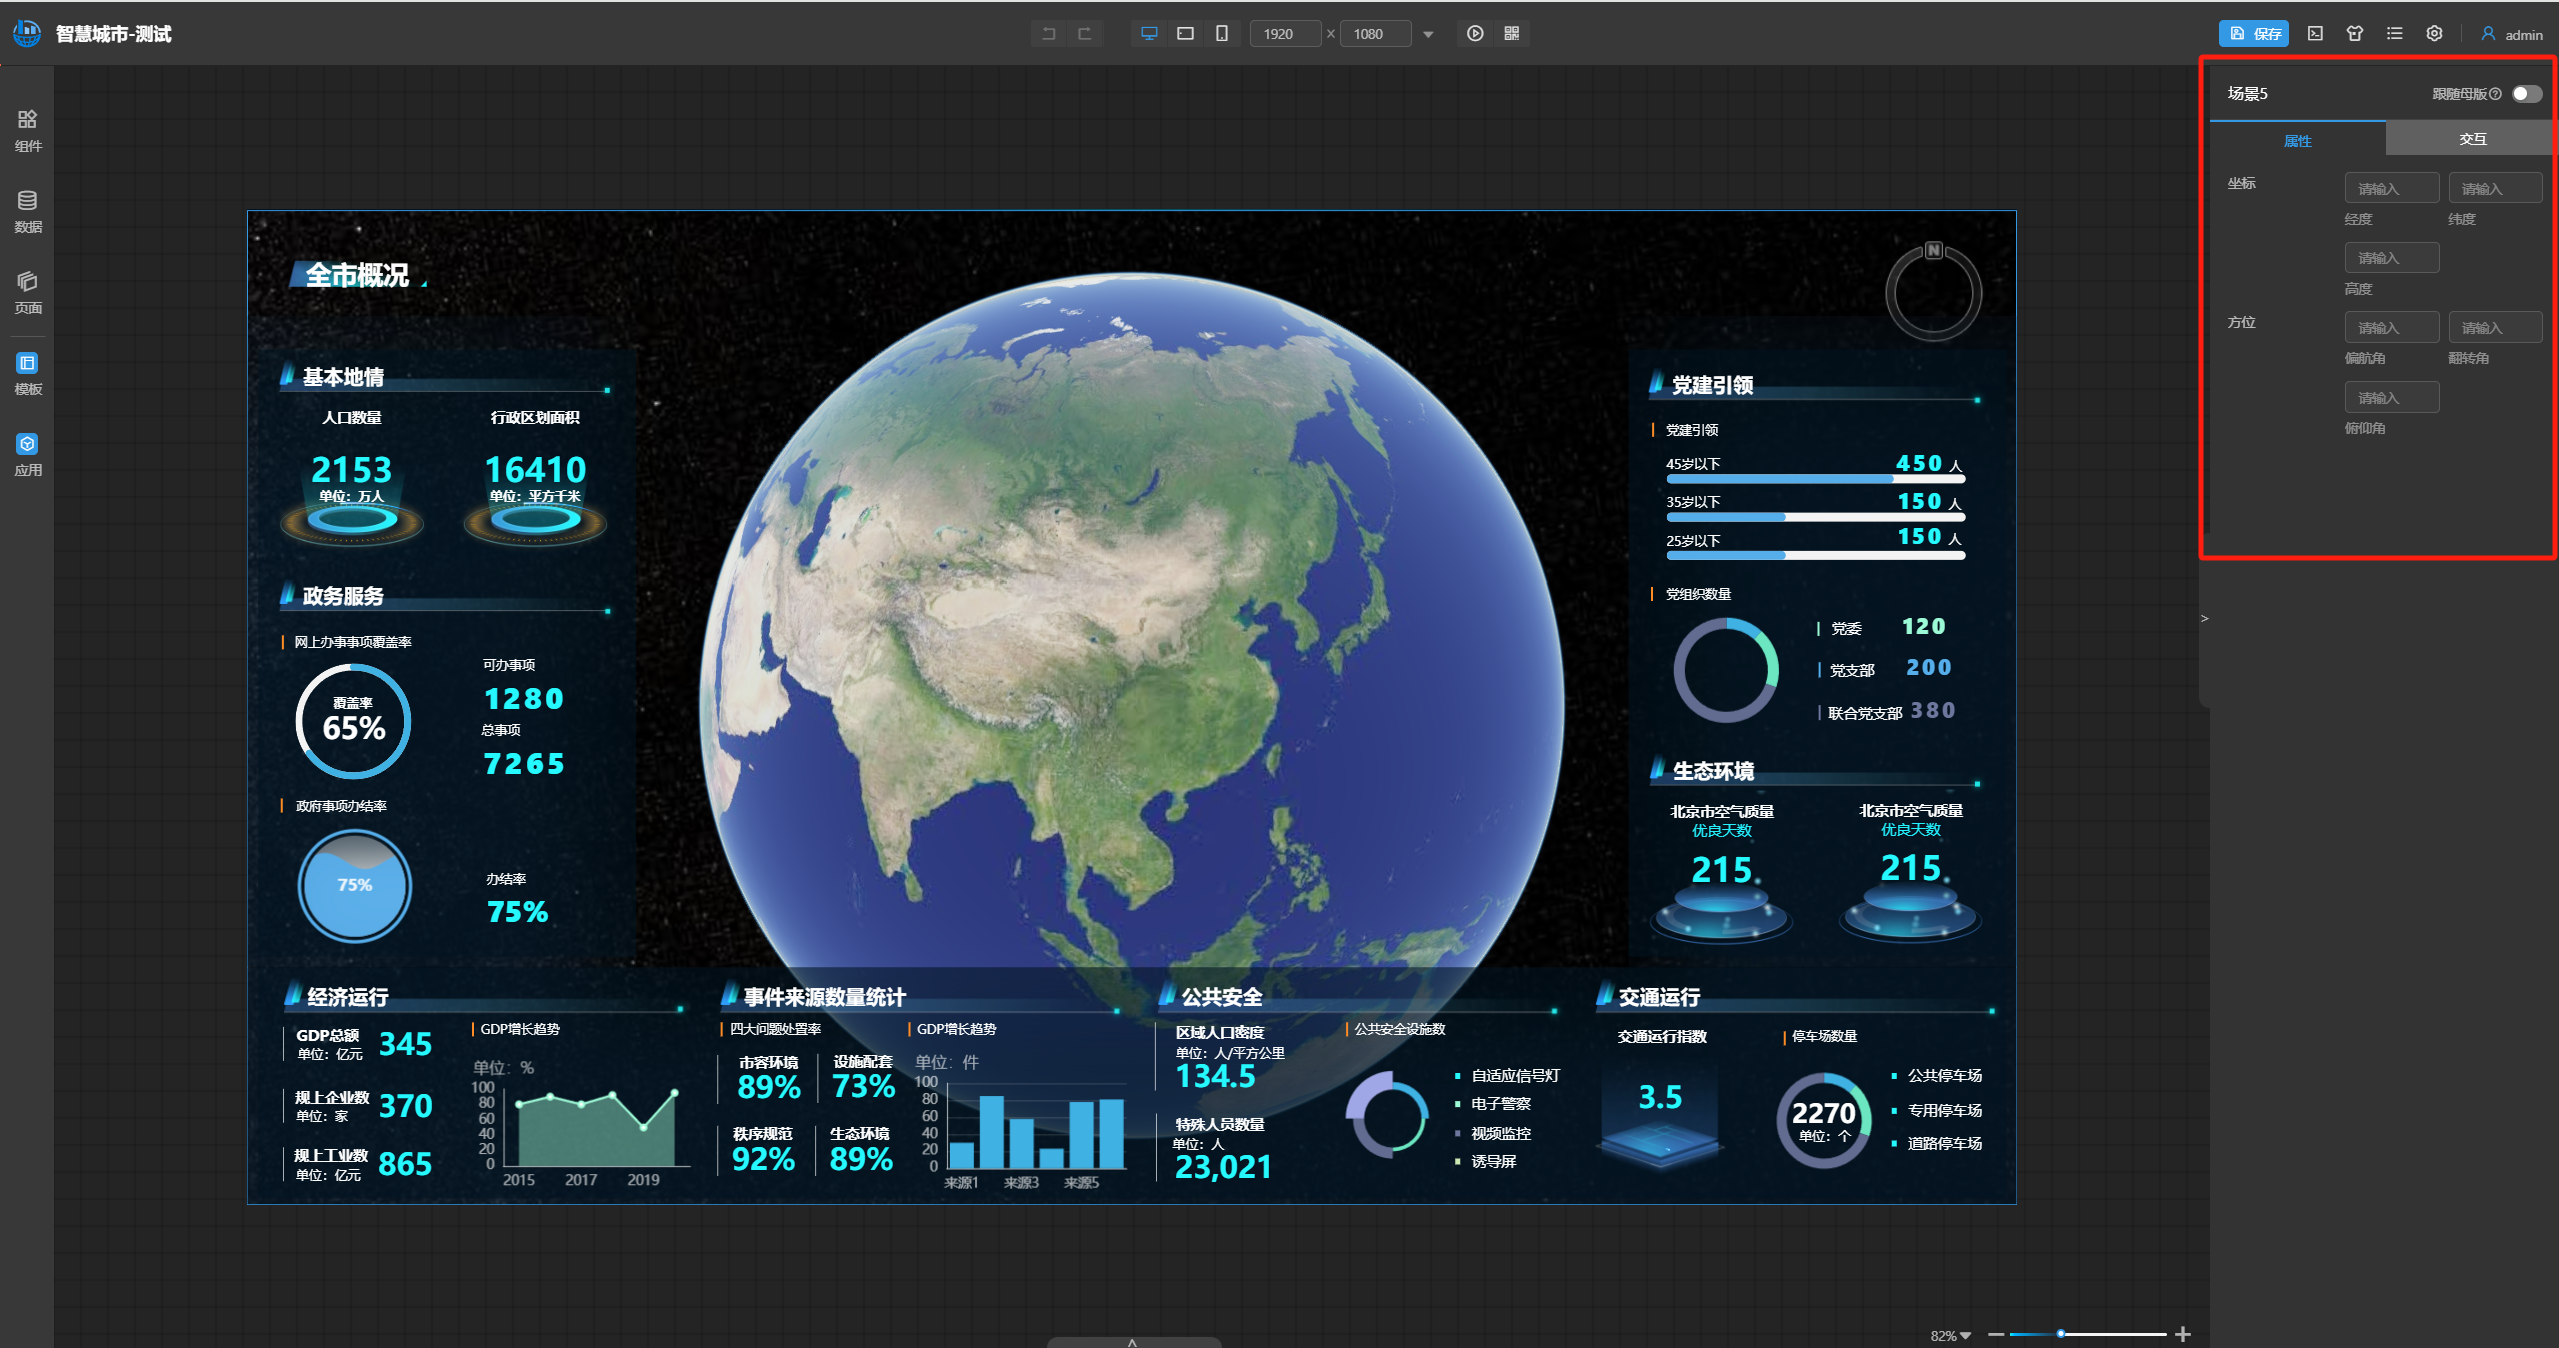Collapse the right properties panel
The height and width of the screenshot is (1348, 2559).
(2204, 619)
